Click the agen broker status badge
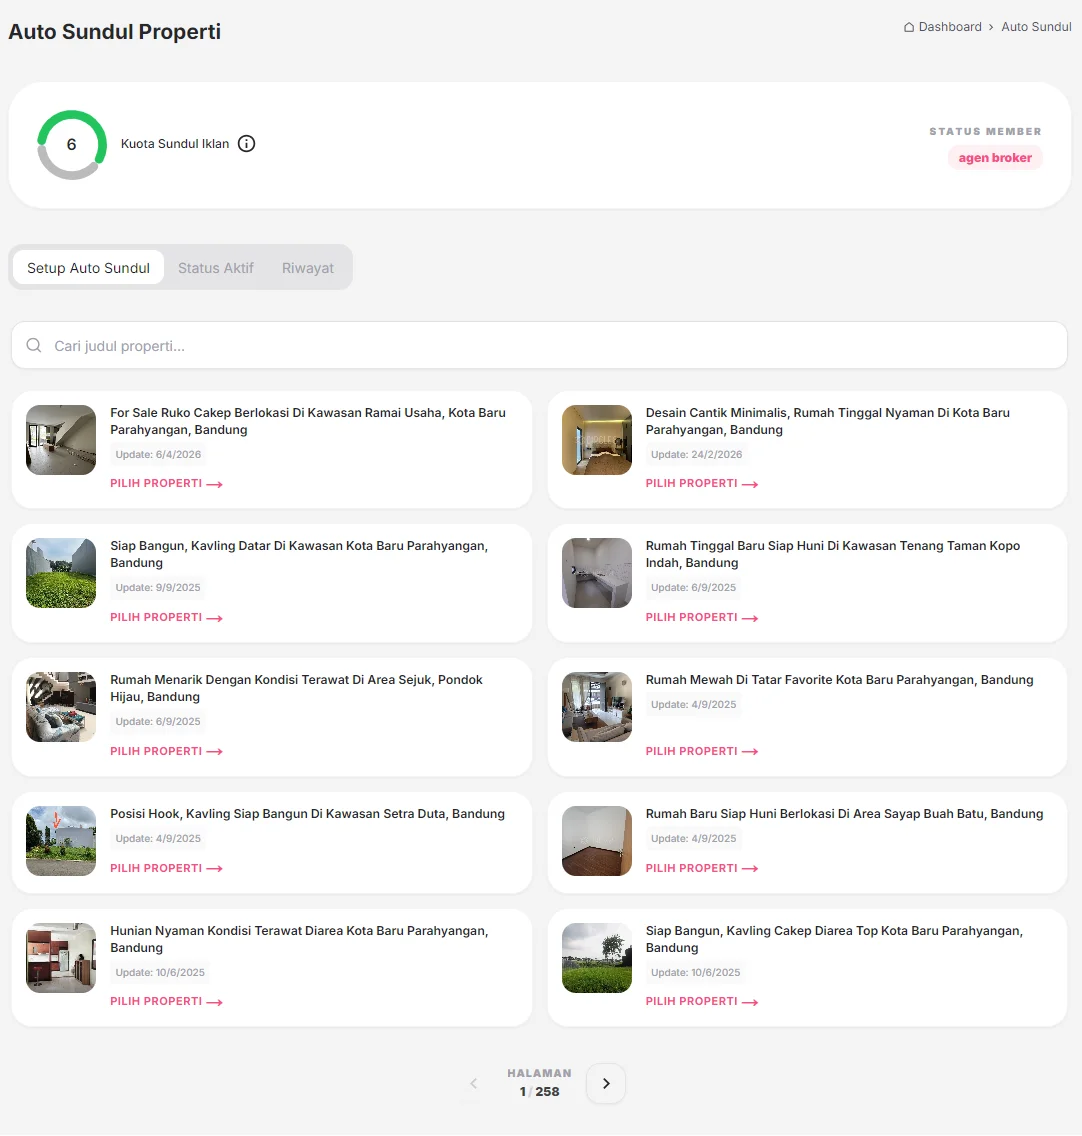The width and height of the screenshot is (1082, 1136). (x=995, y=158)
